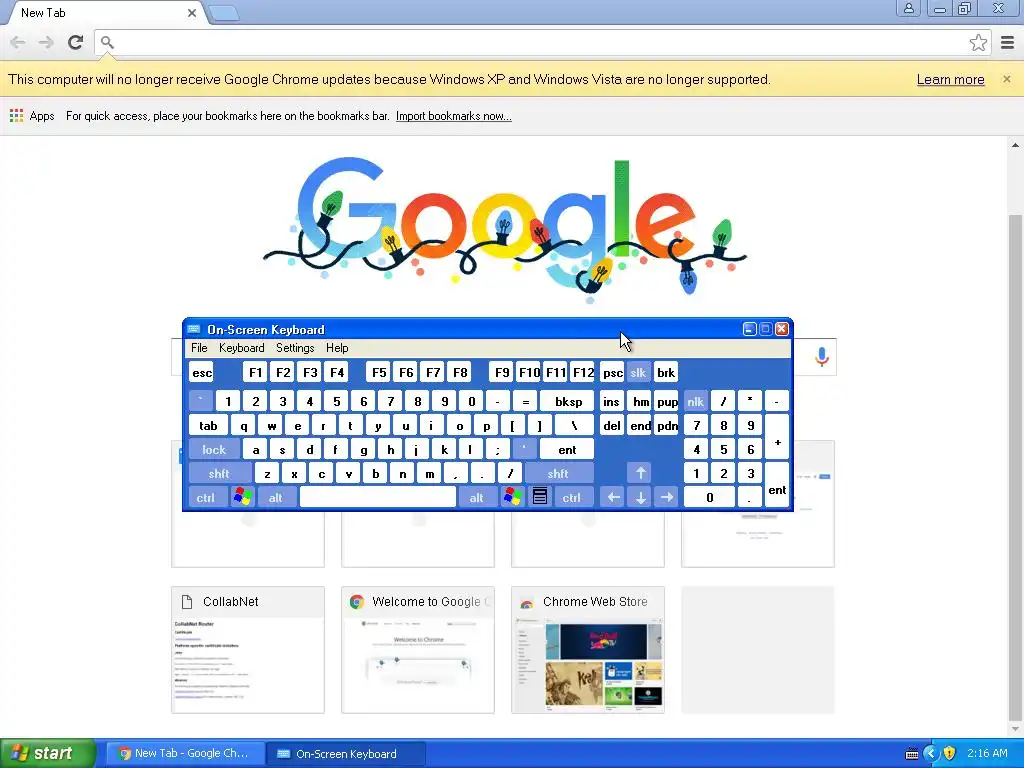Click the left arrow key on keyboard
This screenshot has width=1024, height=768.
coord(613,497)
